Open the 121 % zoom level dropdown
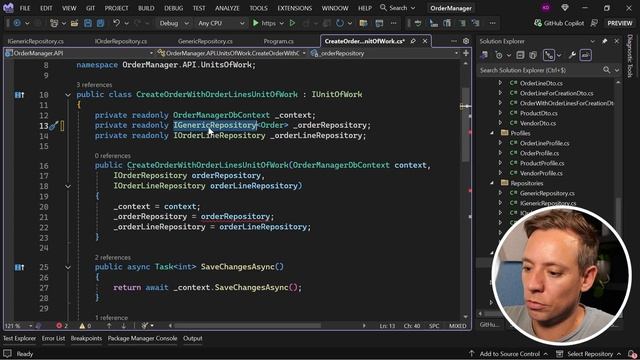640x360 pixels. pyautogui.click(x=18, y=326)
